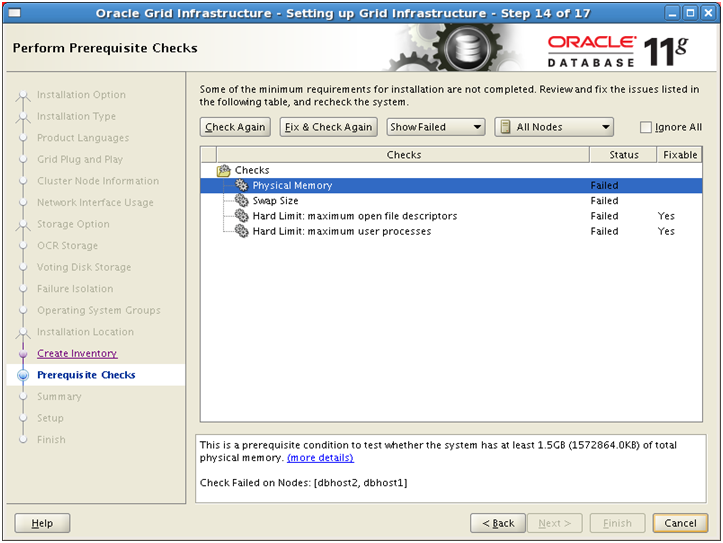This screenshot has width=723, height=543.
Task: Maximize the installer window
Action: (x=690, y=13)
